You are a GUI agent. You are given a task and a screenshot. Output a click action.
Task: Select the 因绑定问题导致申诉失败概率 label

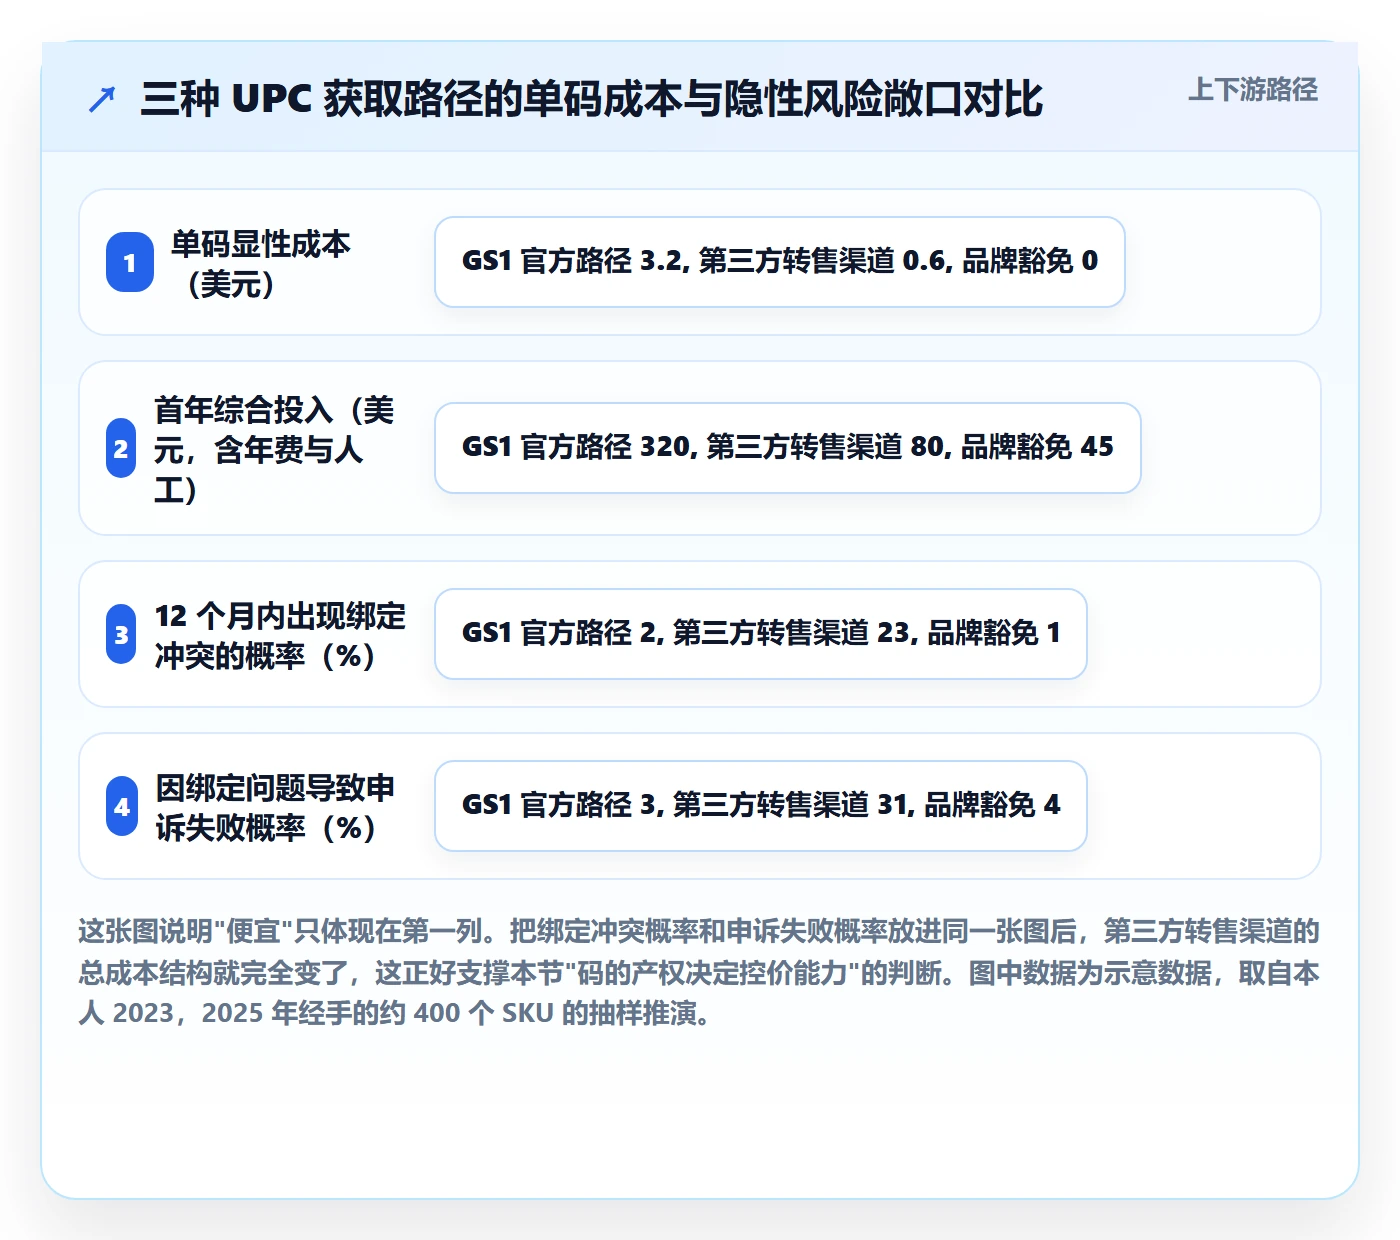click(x=276, y=807)
